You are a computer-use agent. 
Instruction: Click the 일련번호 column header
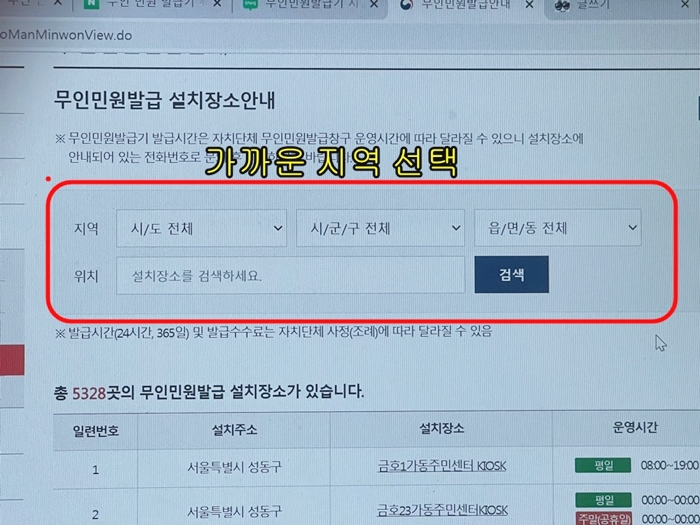click(x=96, y=431)
